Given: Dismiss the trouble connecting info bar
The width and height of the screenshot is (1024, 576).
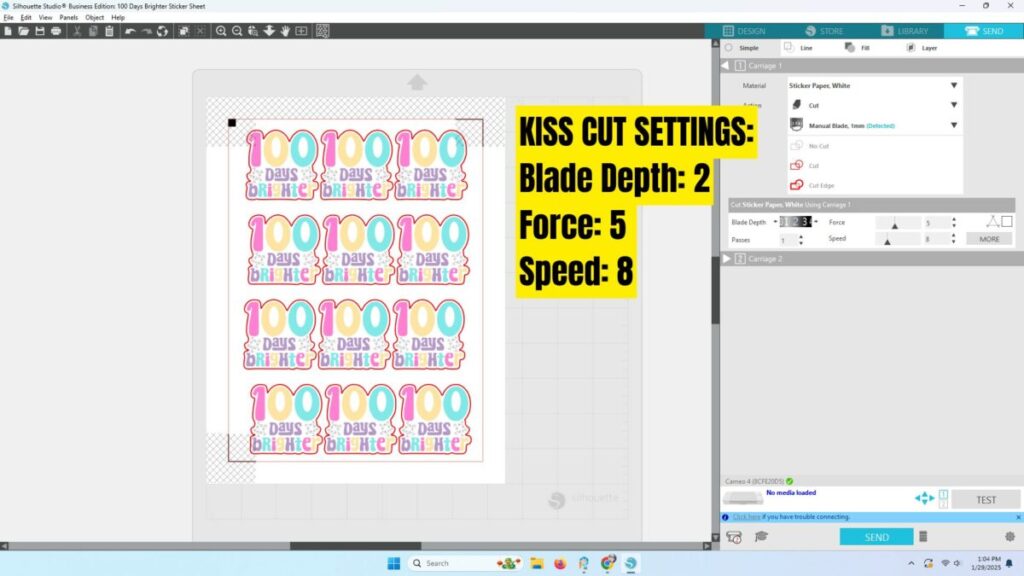Looking at the screenshot, I should click(1018, 517).
